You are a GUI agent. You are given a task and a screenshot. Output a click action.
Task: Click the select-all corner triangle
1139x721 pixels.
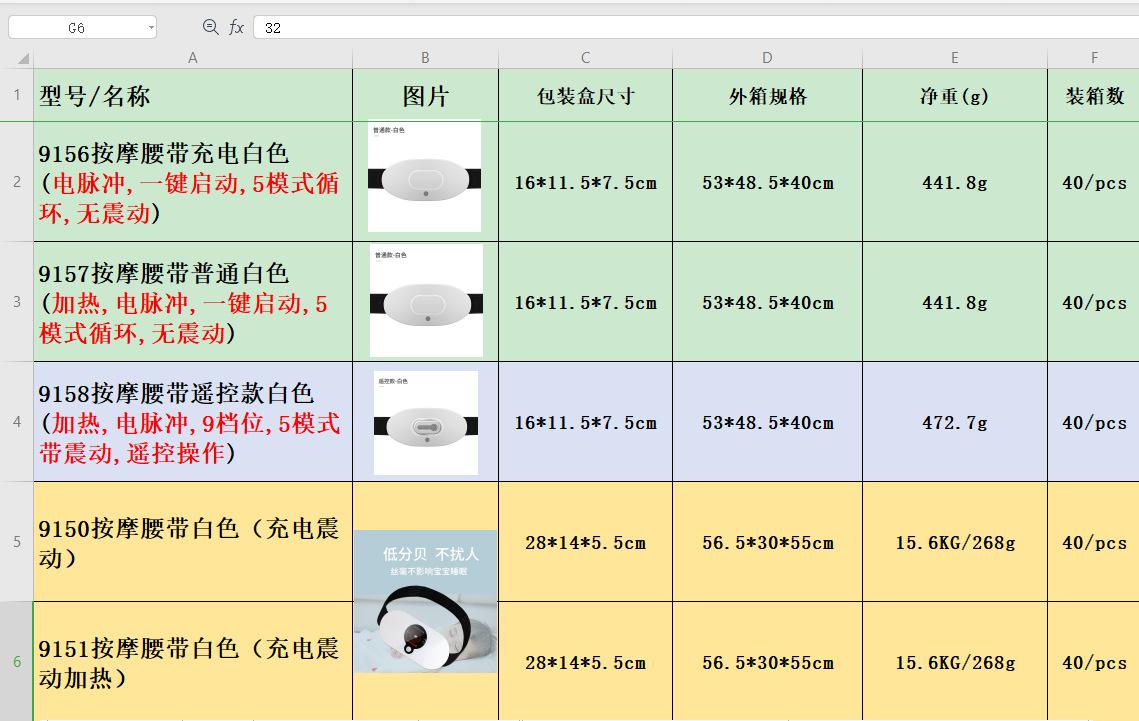click(24, 58)
